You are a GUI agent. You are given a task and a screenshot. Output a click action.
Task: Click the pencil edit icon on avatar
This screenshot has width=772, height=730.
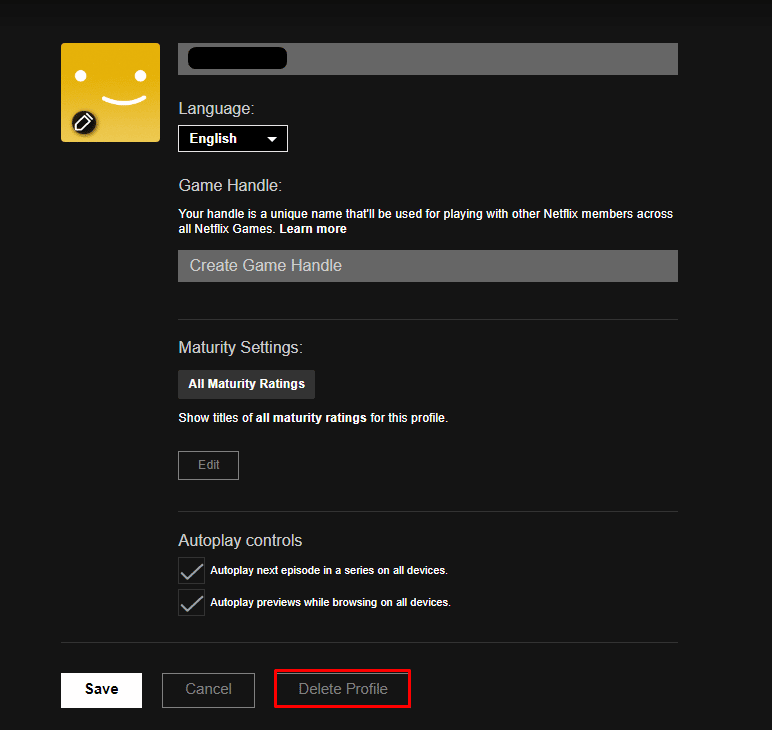click(x=84, y=123)
